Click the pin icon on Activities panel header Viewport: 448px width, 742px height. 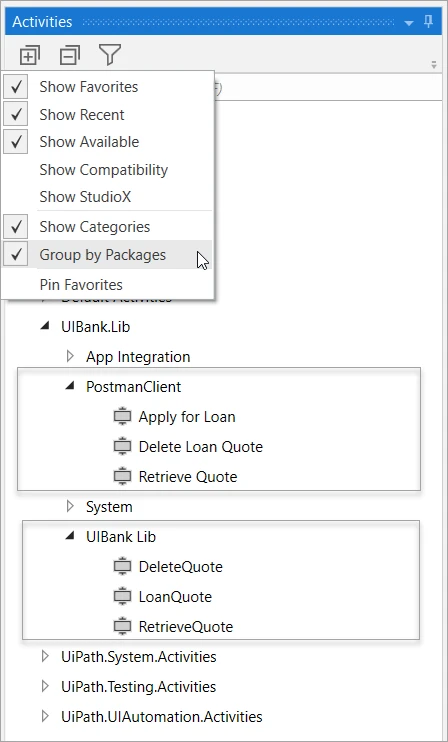coord(429,22)
